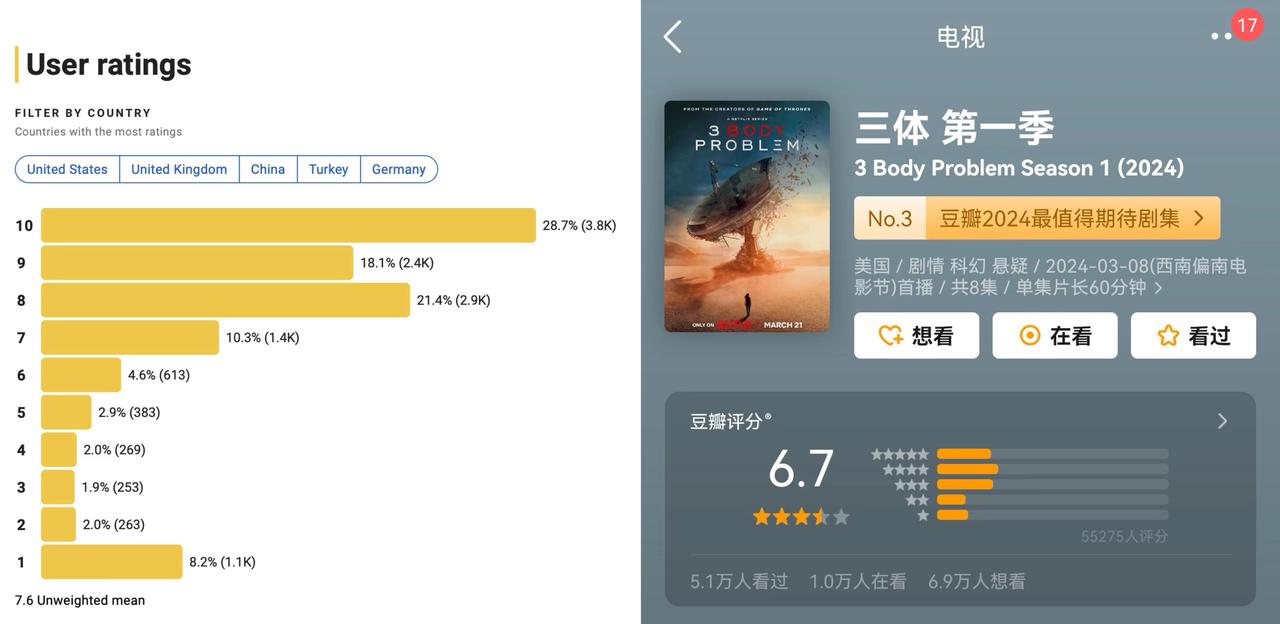Open the No.3 豆瓣2024最值得期待剧集 banner
Screen dimensions: 1280x624
(1037, 218)
